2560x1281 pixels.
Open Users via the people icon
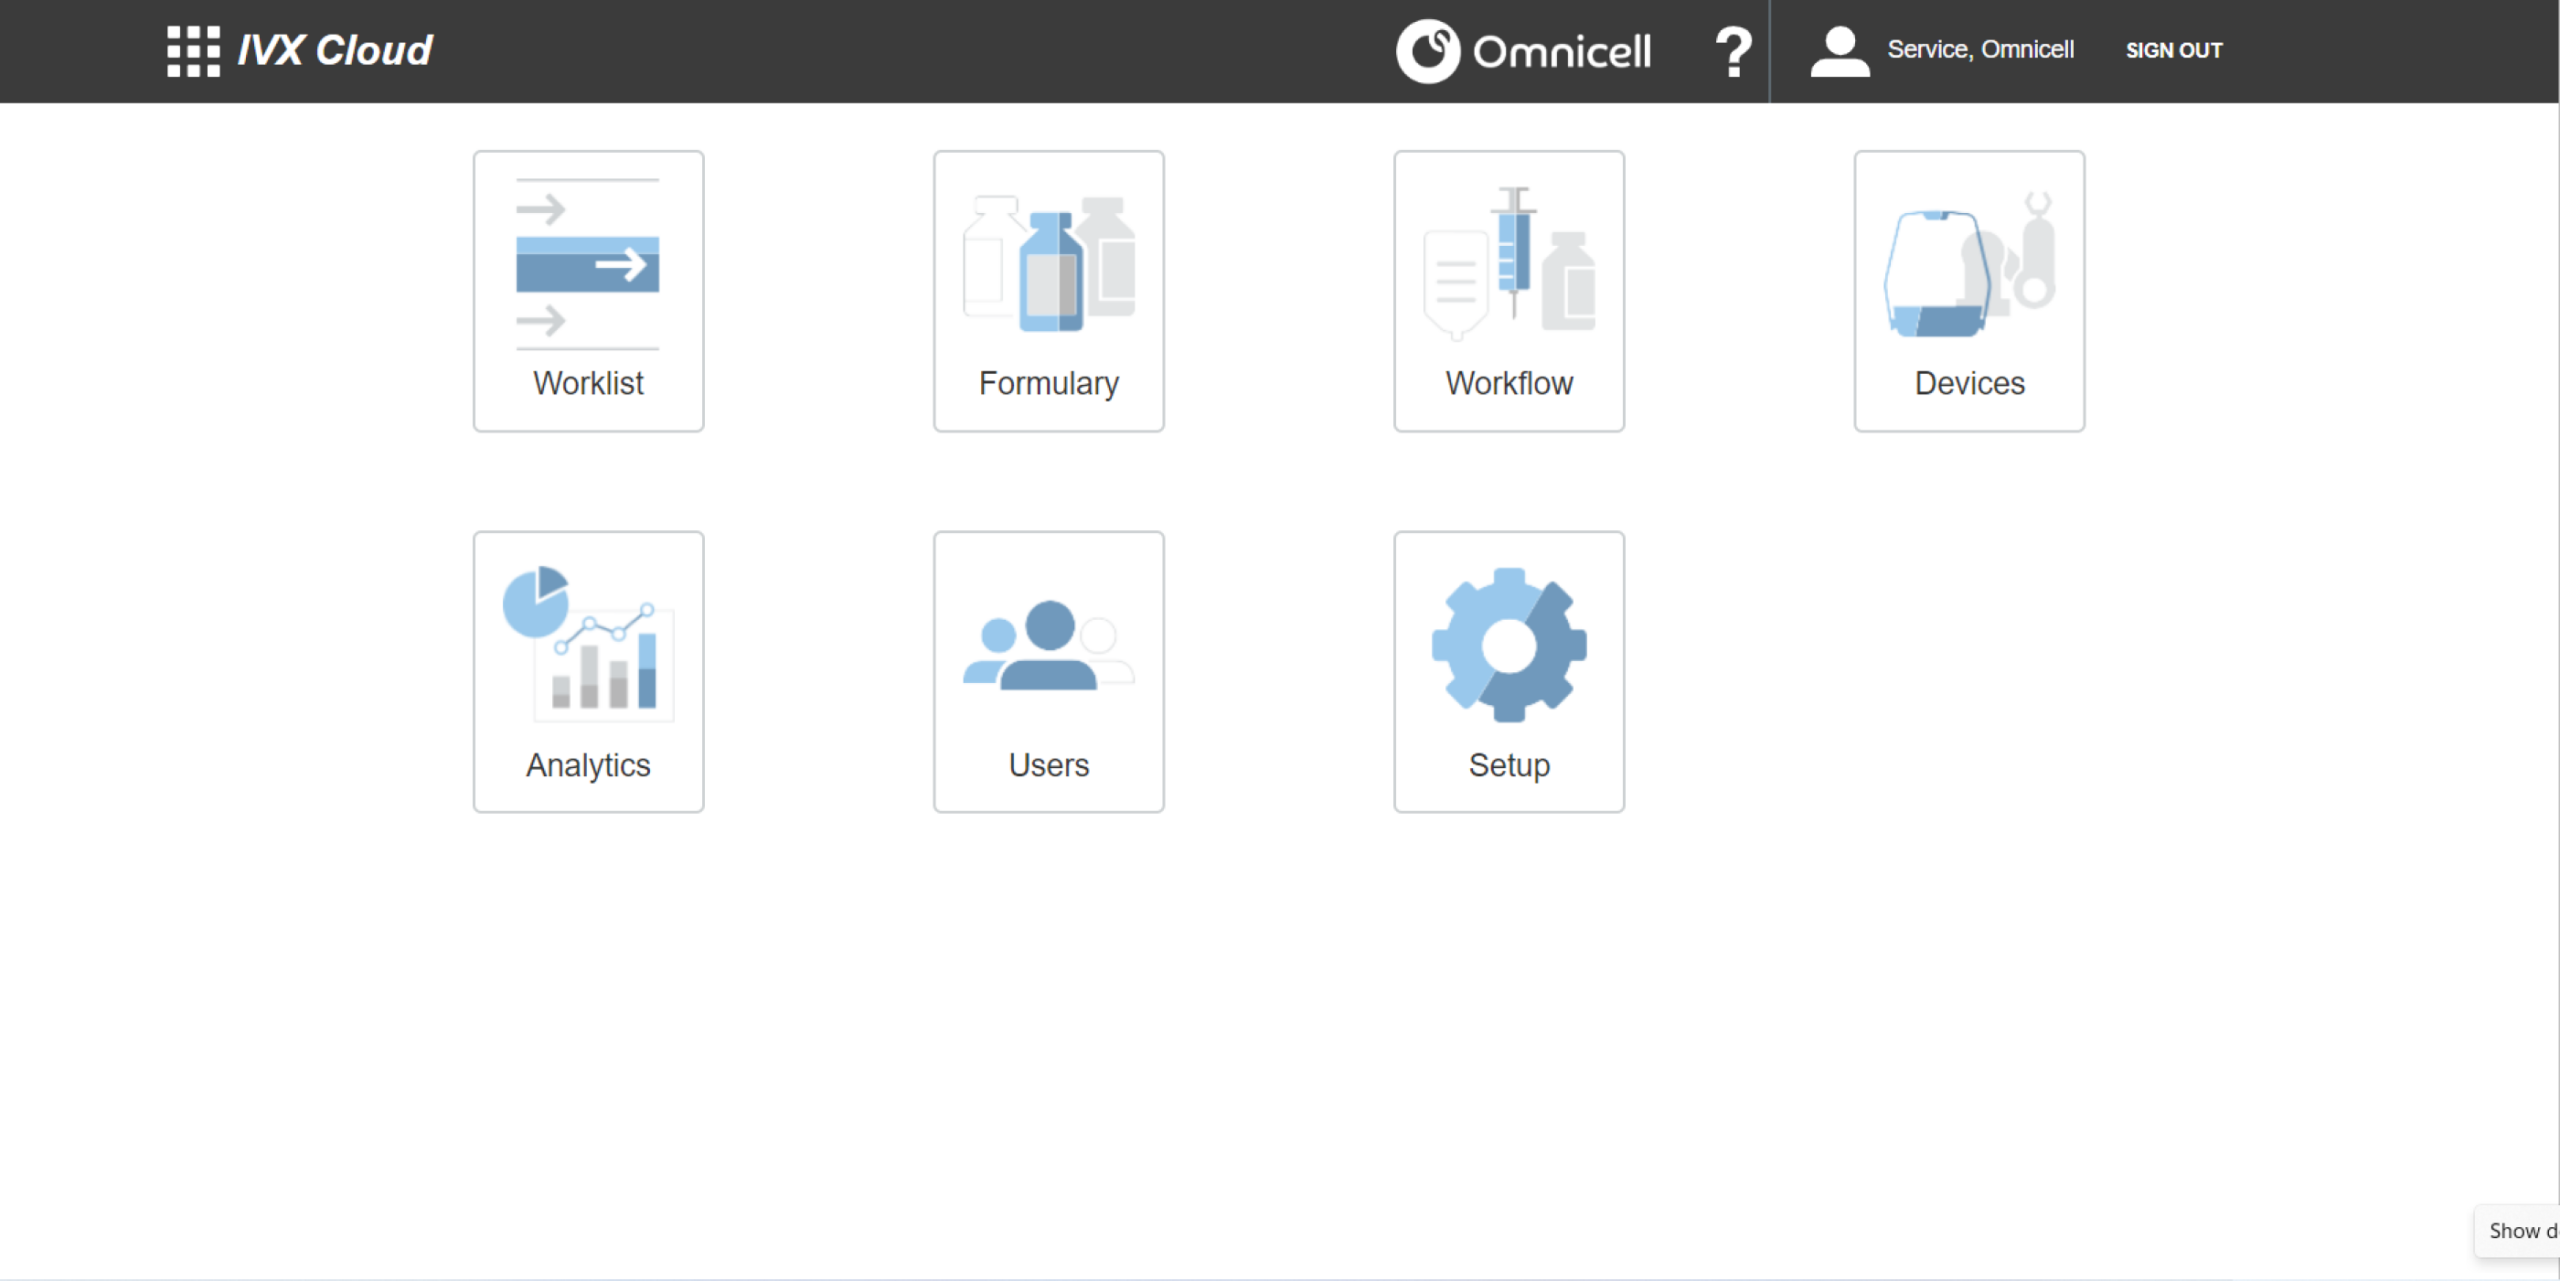click(x=1049, y=646)
